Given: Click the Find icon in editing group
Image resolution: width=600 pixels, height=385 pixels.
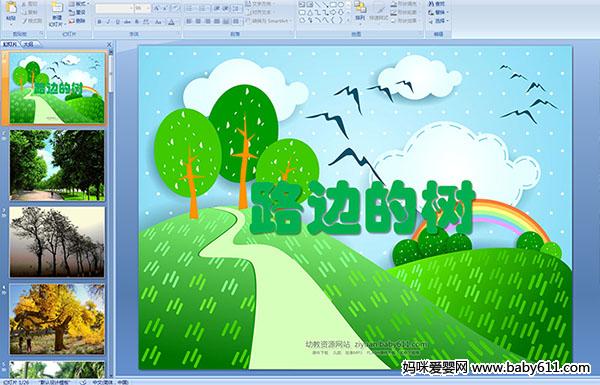Looking at the screenshot, I should point(437,4).
